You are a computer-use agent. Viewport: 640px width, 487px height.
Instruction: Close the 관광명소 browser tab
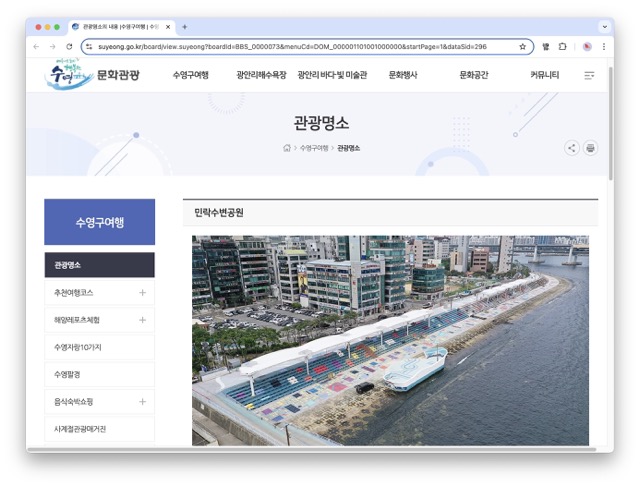pos(168,27)
